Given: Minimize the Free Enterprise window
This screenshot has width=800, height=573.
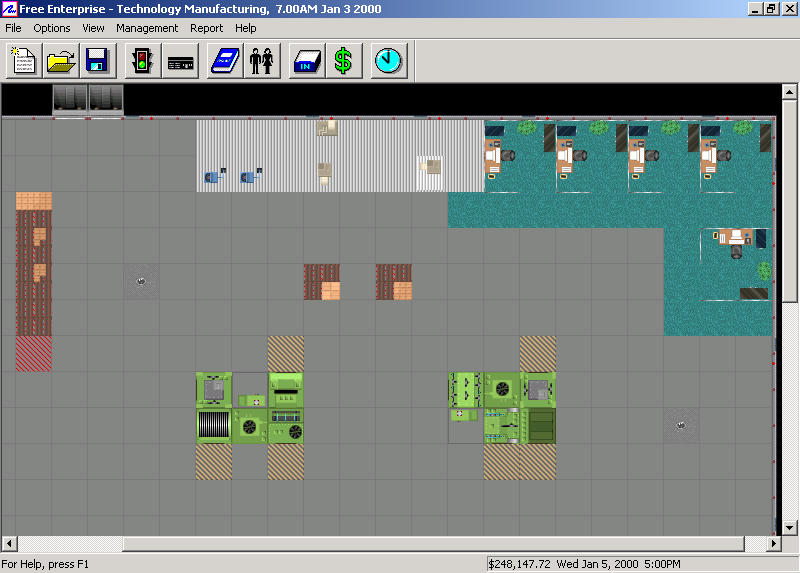Looking at the screenshot, I should click(x=755, y=9).
